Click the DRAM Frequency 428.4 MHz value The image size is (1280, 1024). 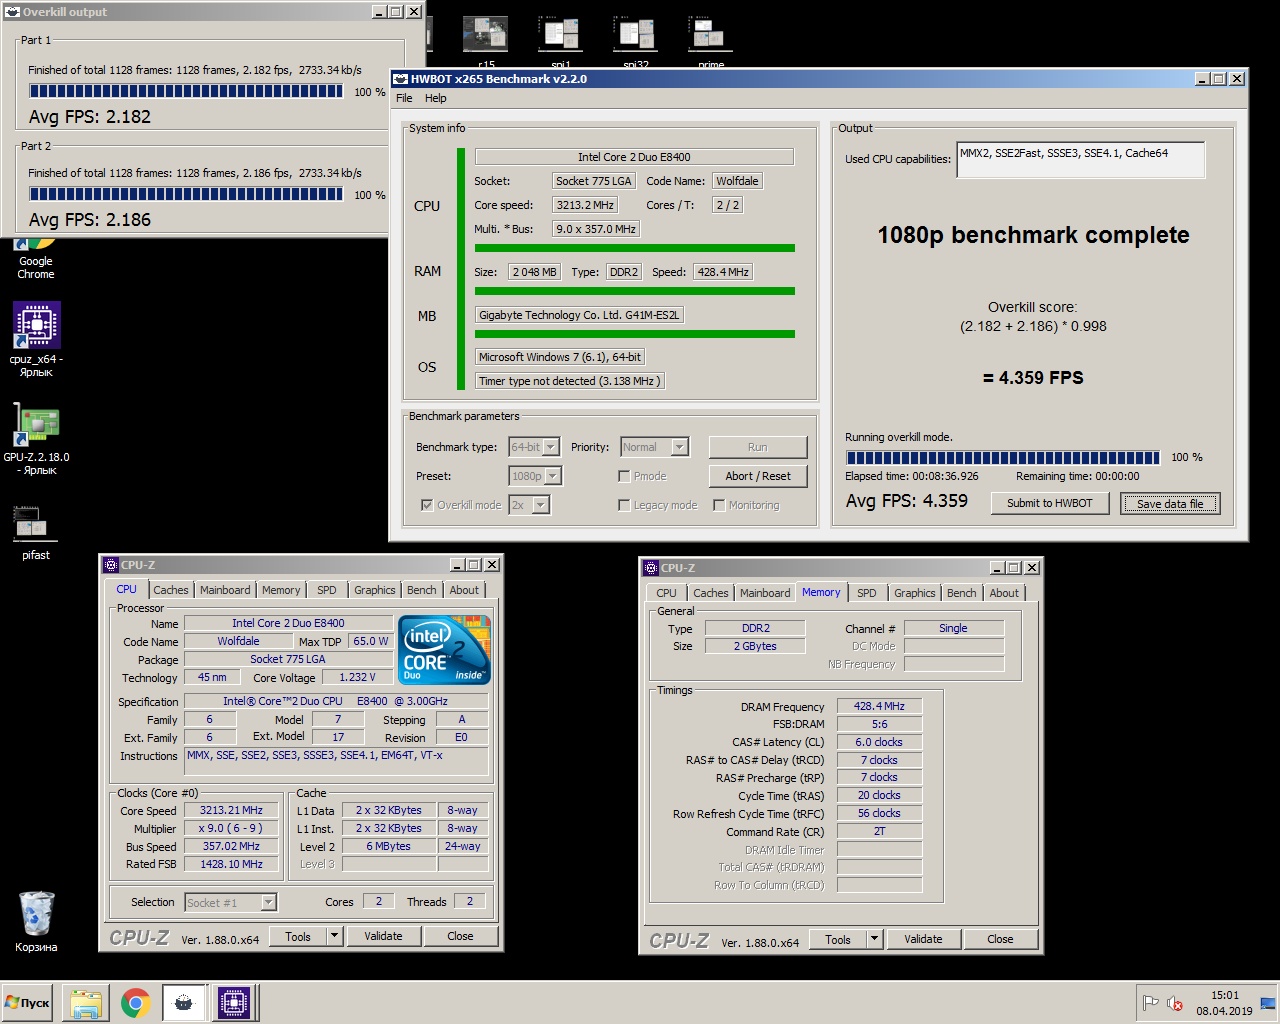click(879, 706)
